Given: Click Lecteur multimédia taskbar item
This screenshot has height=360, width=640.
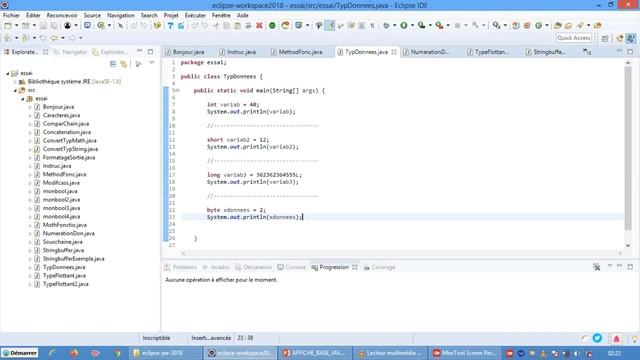Looking at the screenshot, I should tap(390, 353).
